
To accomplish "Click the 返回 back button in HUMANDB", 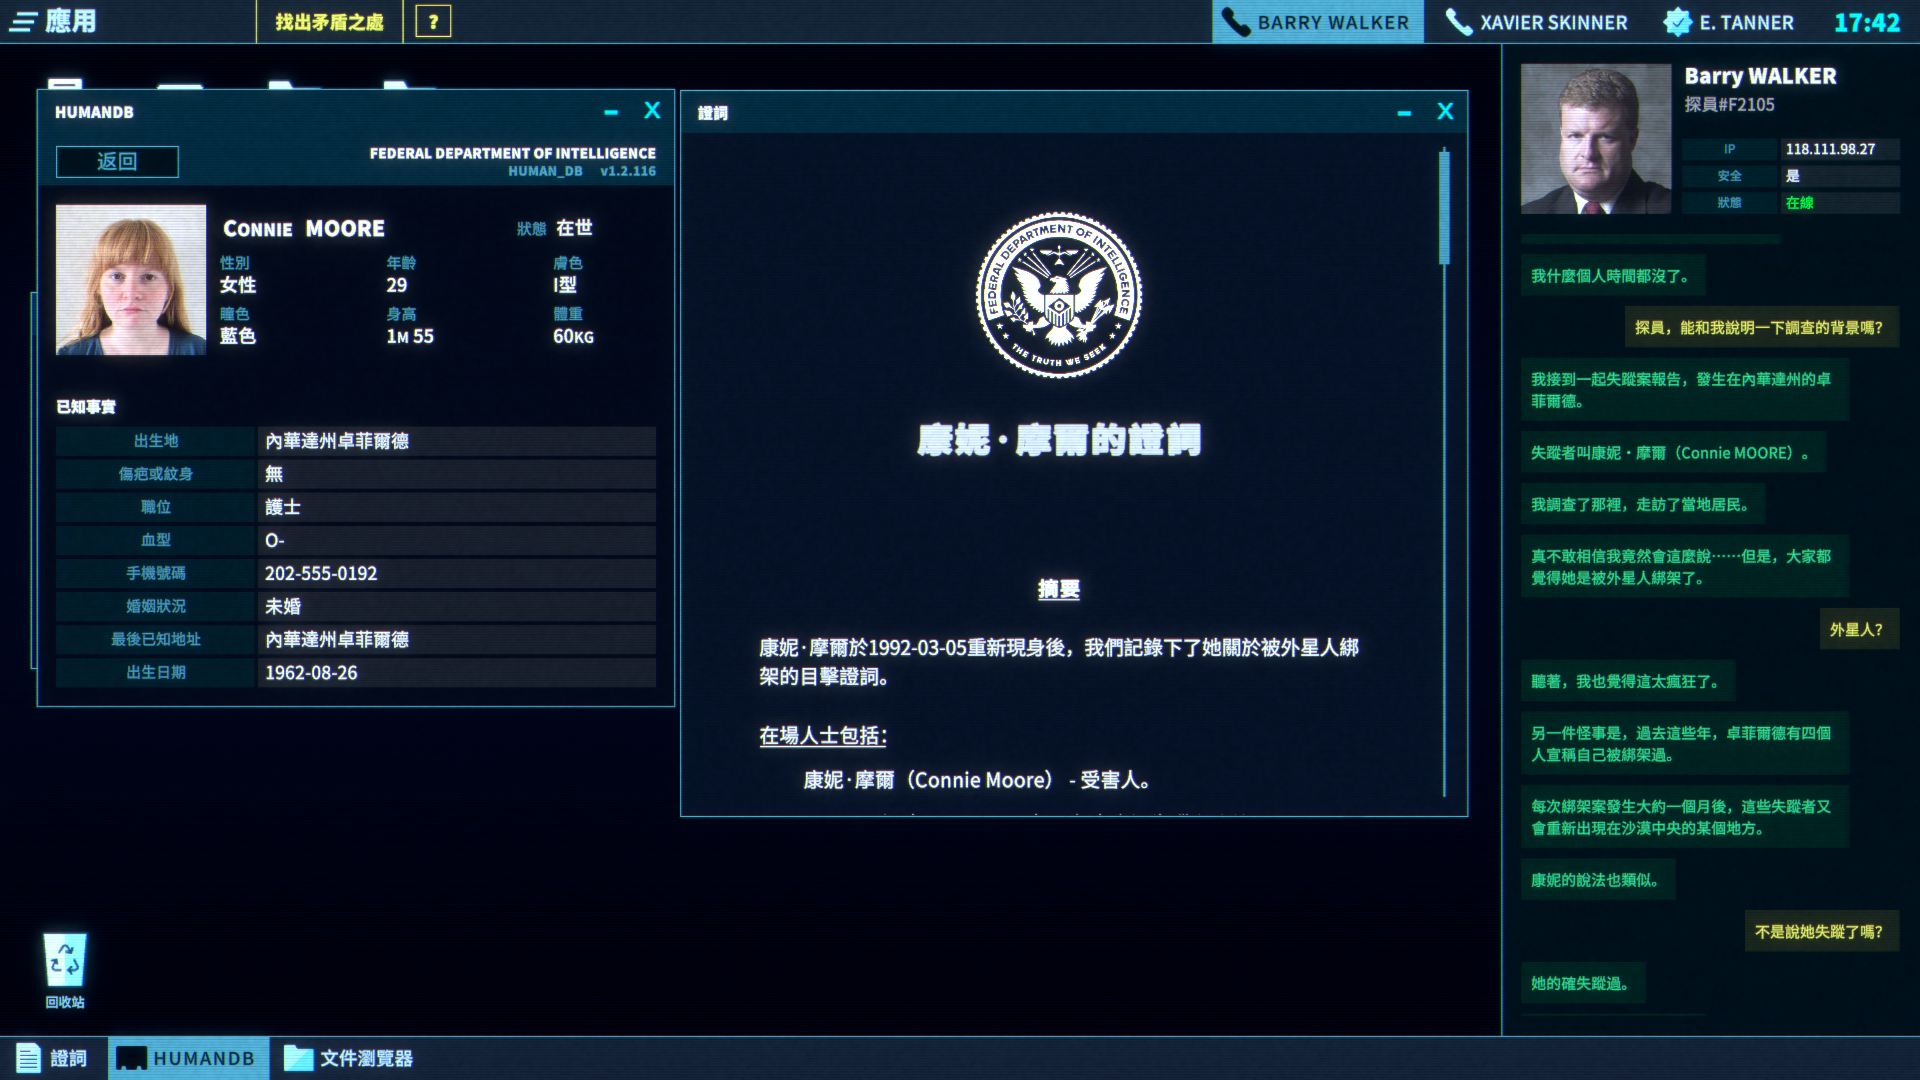I will pos(116,161).
